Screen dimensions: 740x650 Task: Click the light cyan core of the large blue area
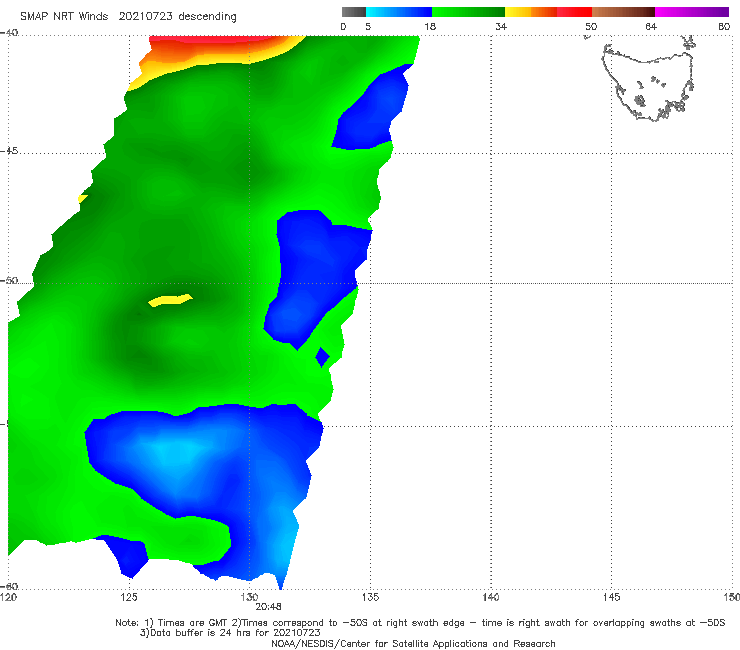point(175,451)
